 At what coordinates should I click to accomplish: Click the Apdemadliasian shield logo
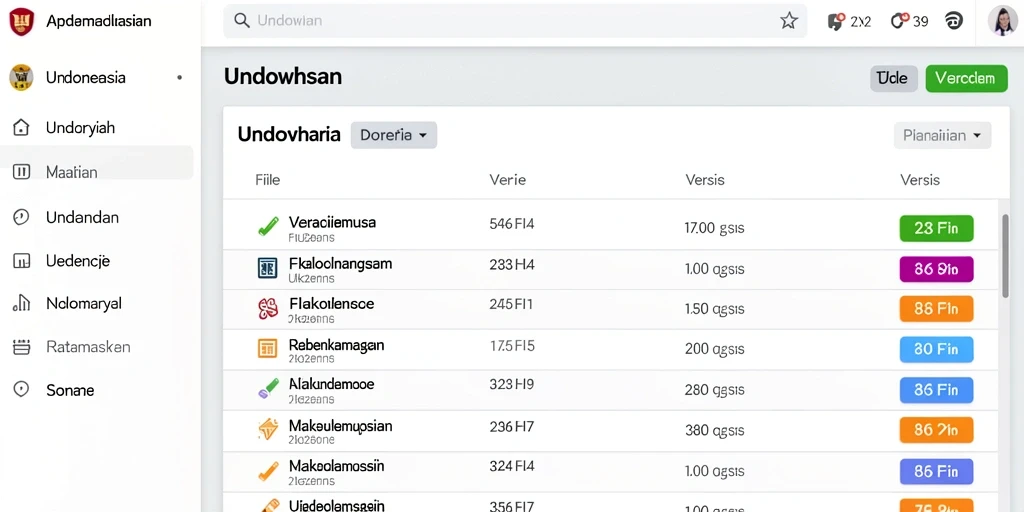pyautogui.click(x=22, y=21)
